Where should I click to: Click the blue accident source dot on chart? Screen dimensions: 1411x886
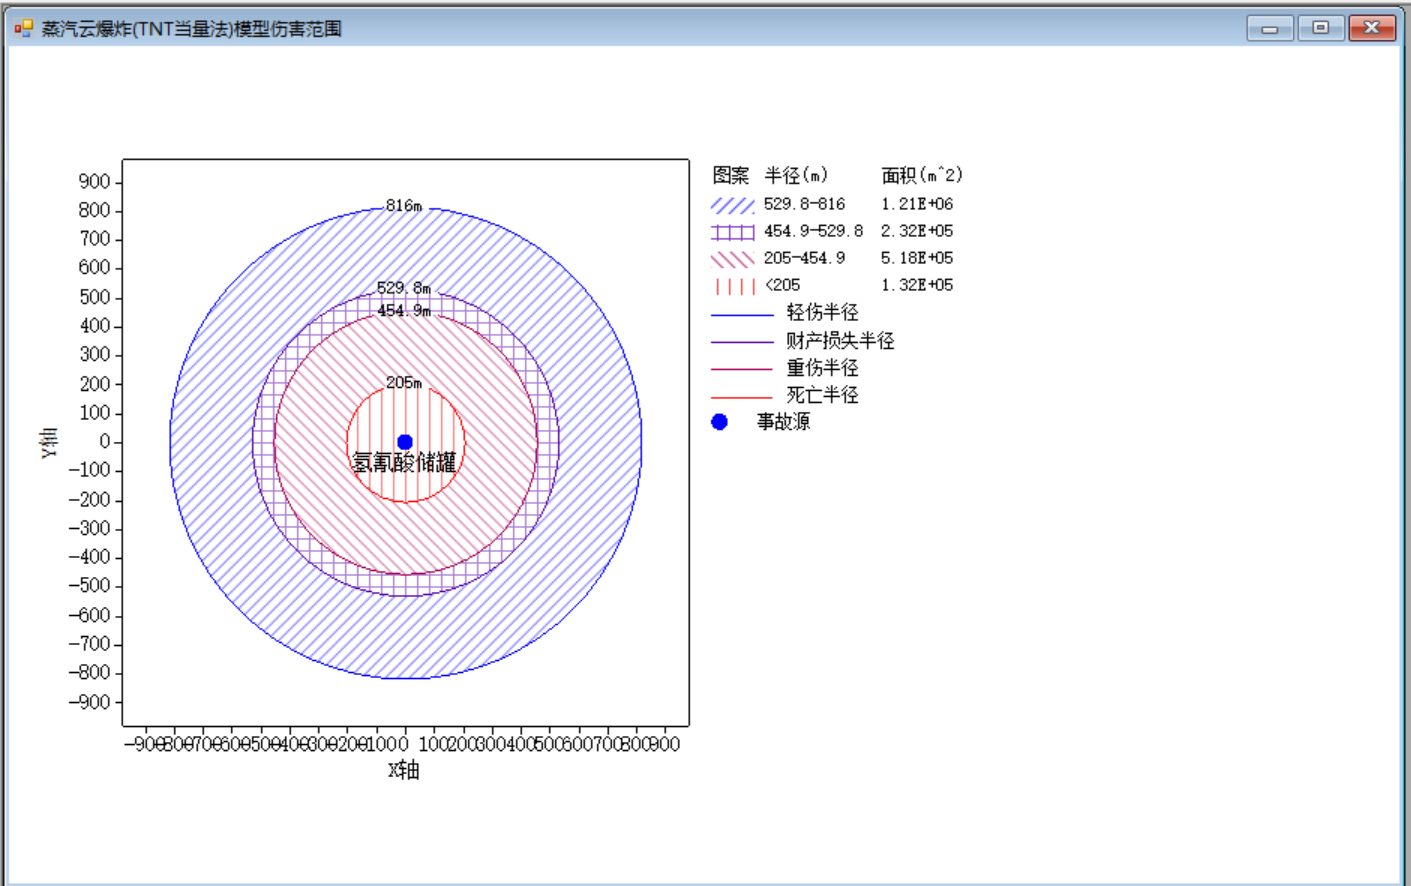405,442
